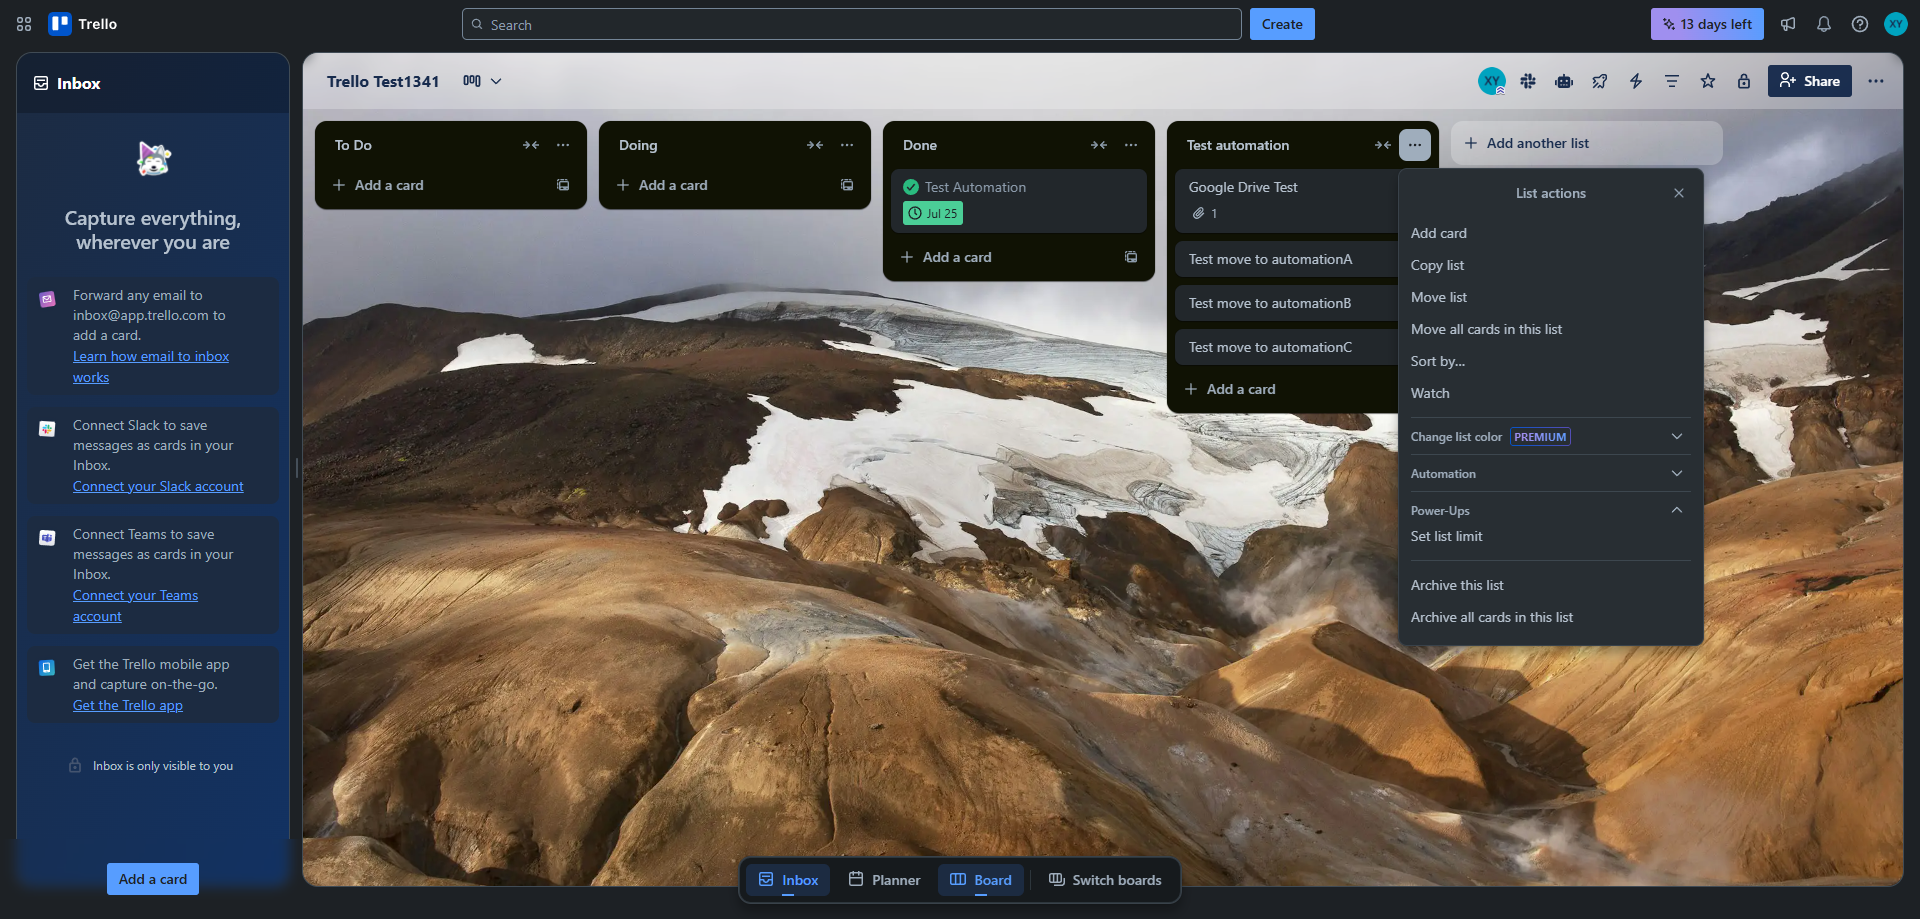This screenshot has height=919, width=1920.
Task: Select Archive this list
Action: tap(1550, 585)
